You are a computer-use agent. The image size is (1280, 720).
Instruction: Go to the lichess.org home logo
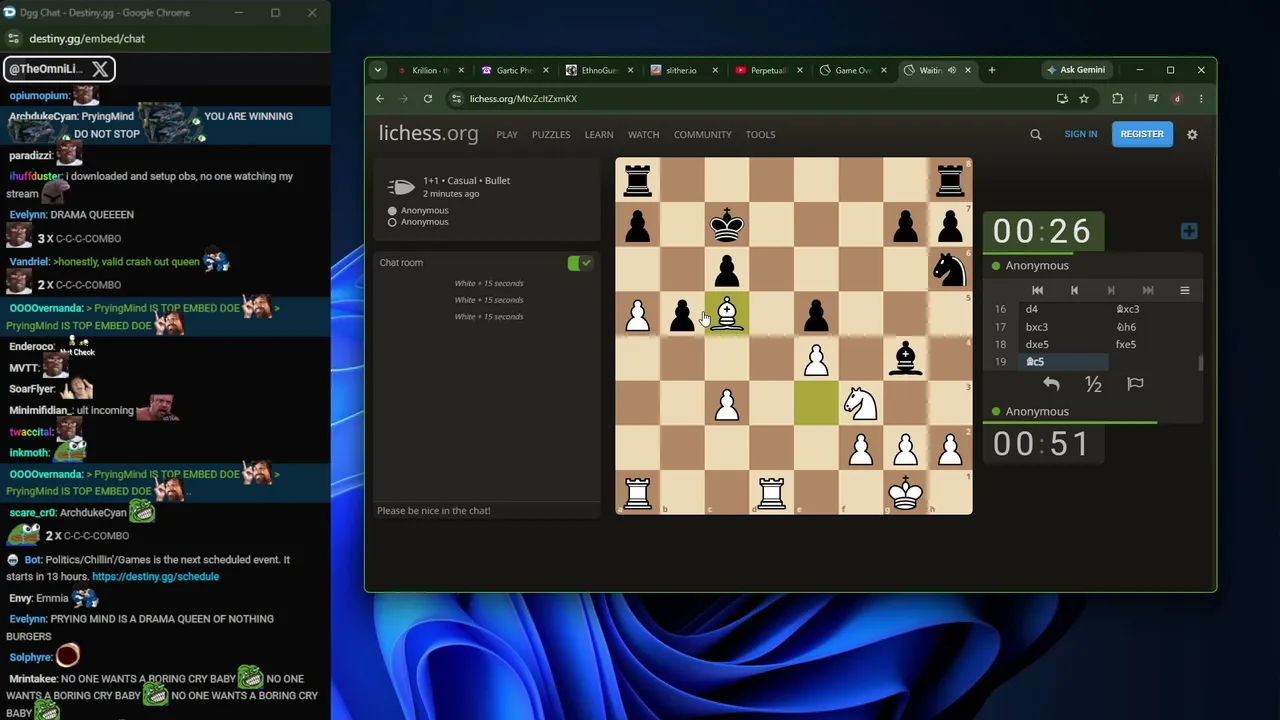[x=428, y=134]
